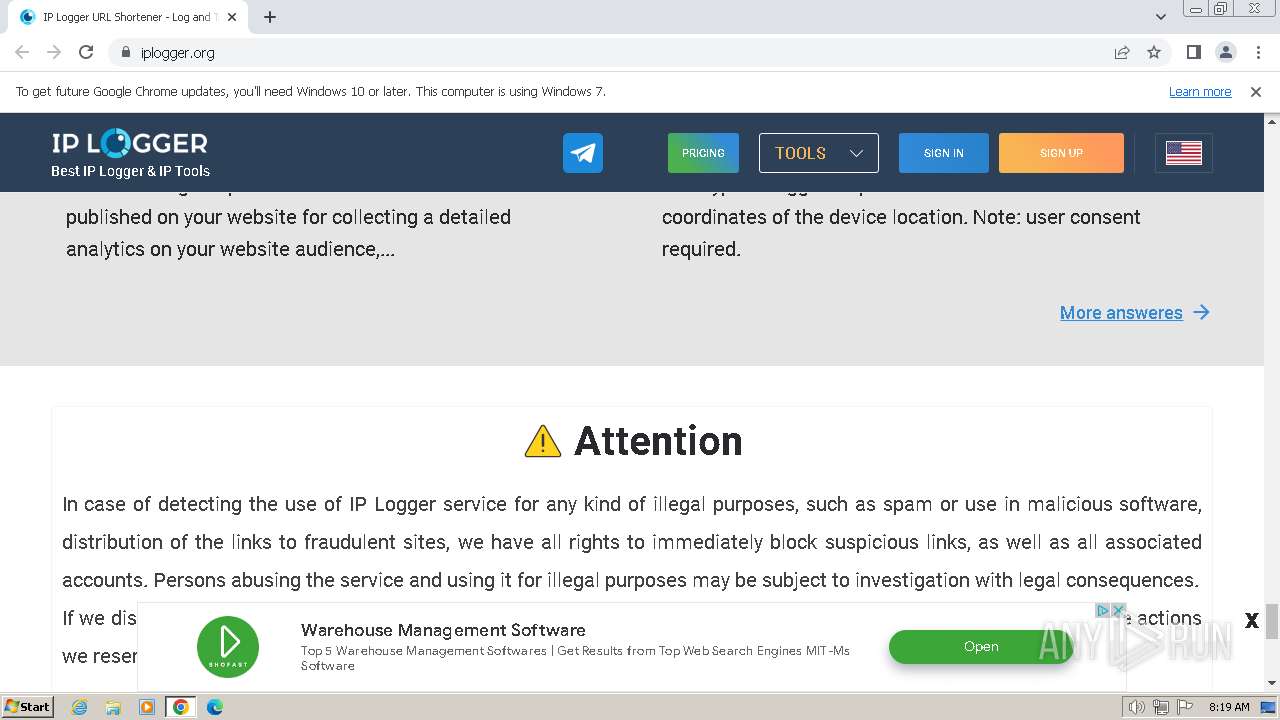1280x720 pixels.
Task: Open Action Center flag icon
Action: point(1183,707)
